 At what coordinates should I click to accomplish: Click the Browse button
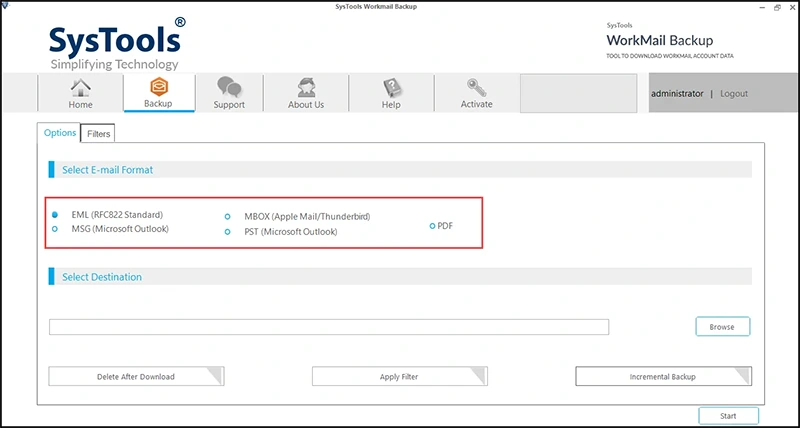coord(722,327)
